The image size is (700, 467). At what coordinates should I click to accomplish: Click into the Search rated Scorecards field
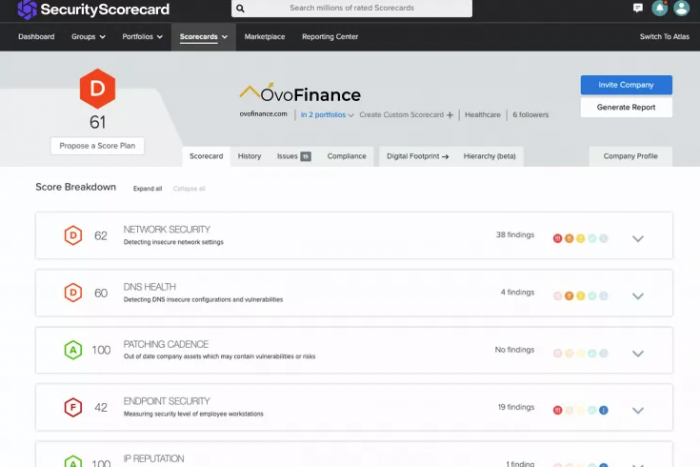pos(352,8)
